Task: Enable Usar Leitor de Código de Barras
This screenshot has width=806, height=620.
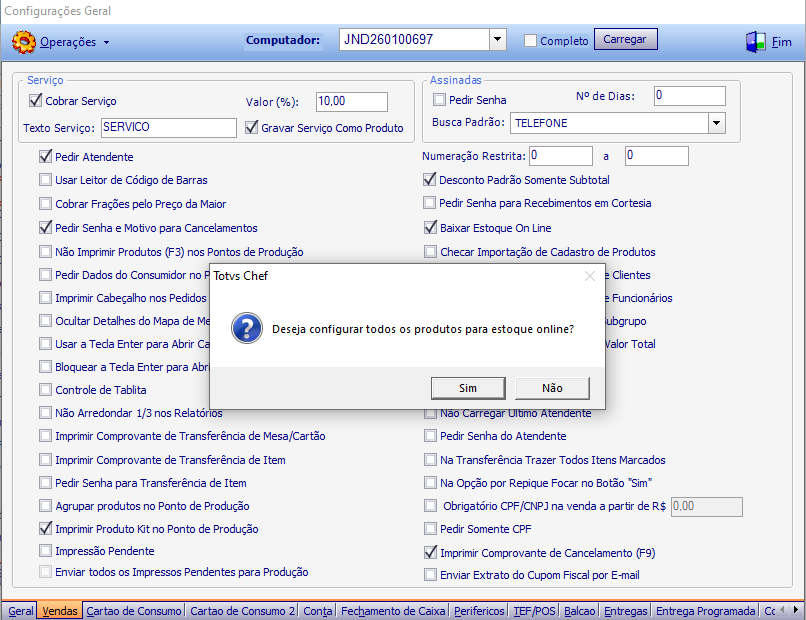Action: 45,180
